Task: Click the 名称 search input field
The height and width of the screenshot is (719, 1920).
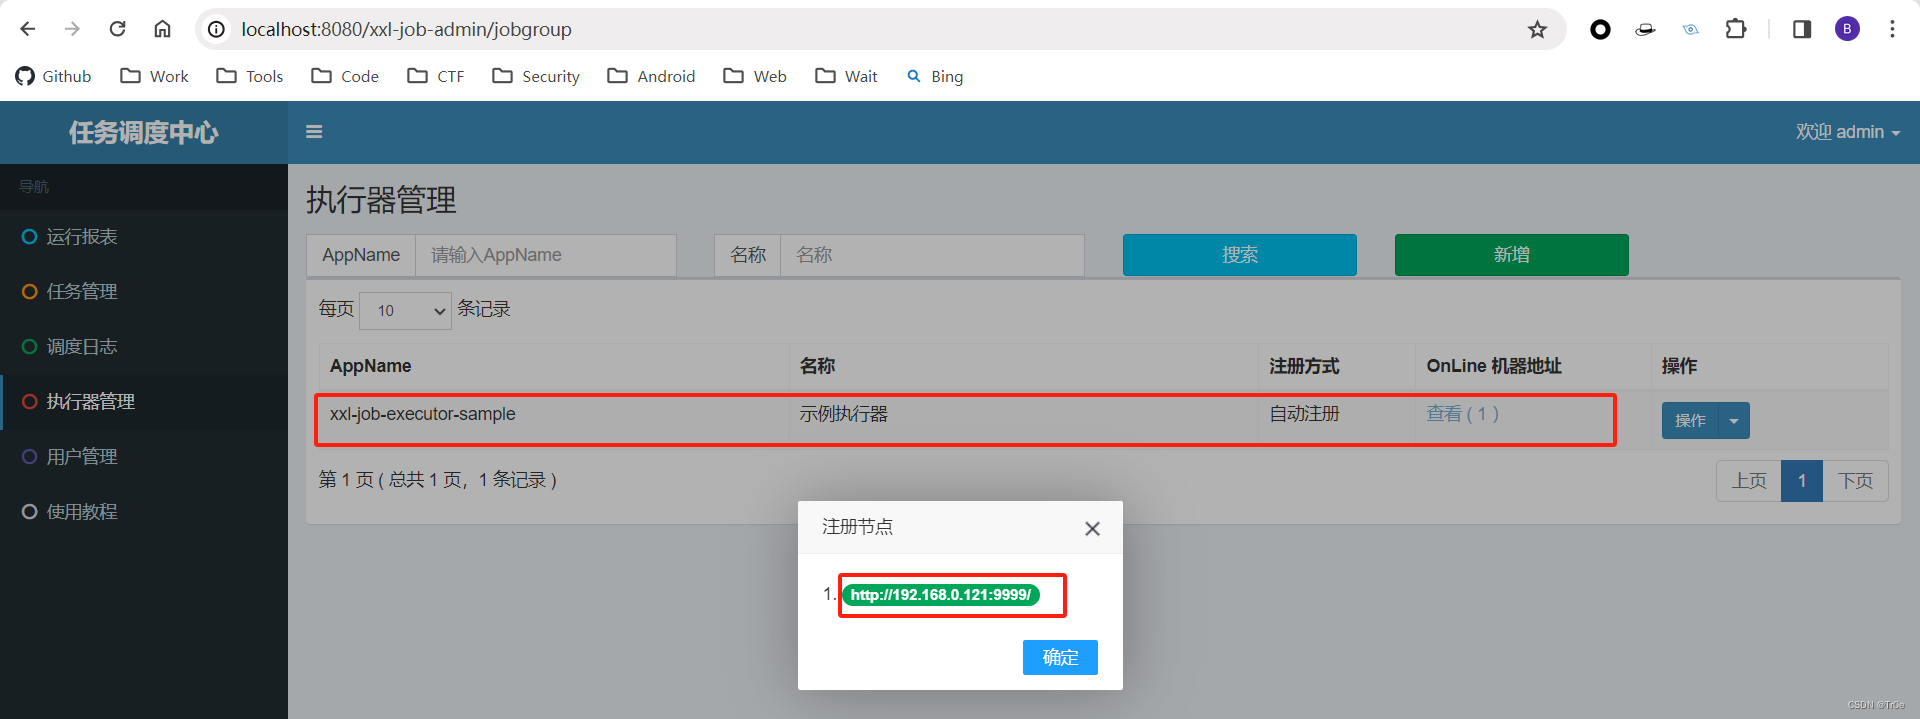Action: pyautogui.click(x=932, y=255)
